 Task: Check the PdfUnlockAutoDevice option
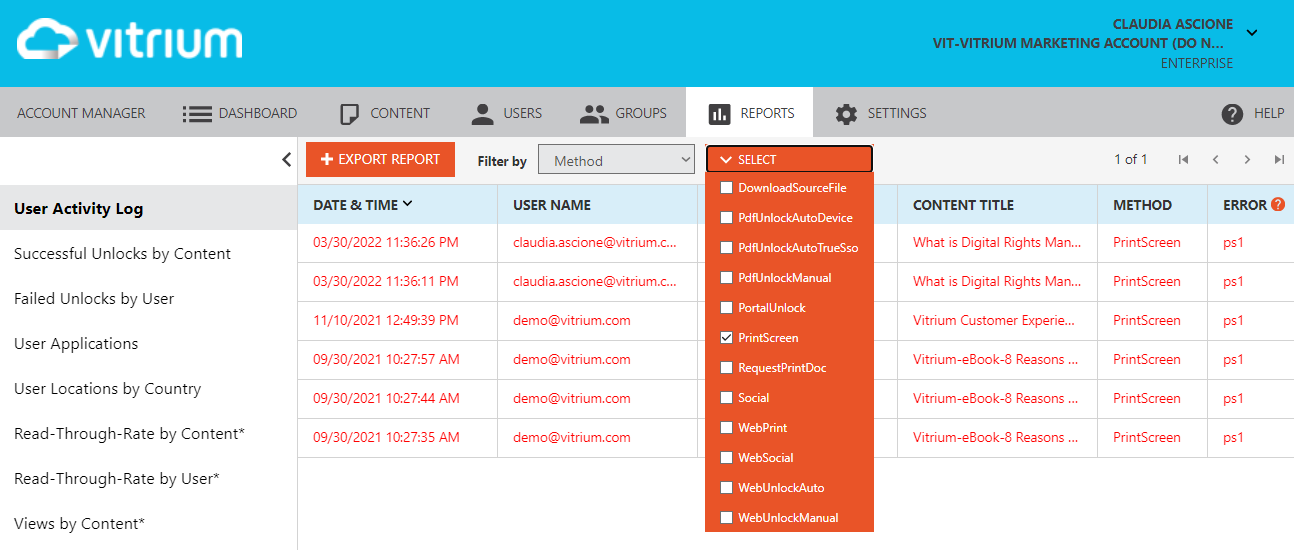tap(727, 218)
